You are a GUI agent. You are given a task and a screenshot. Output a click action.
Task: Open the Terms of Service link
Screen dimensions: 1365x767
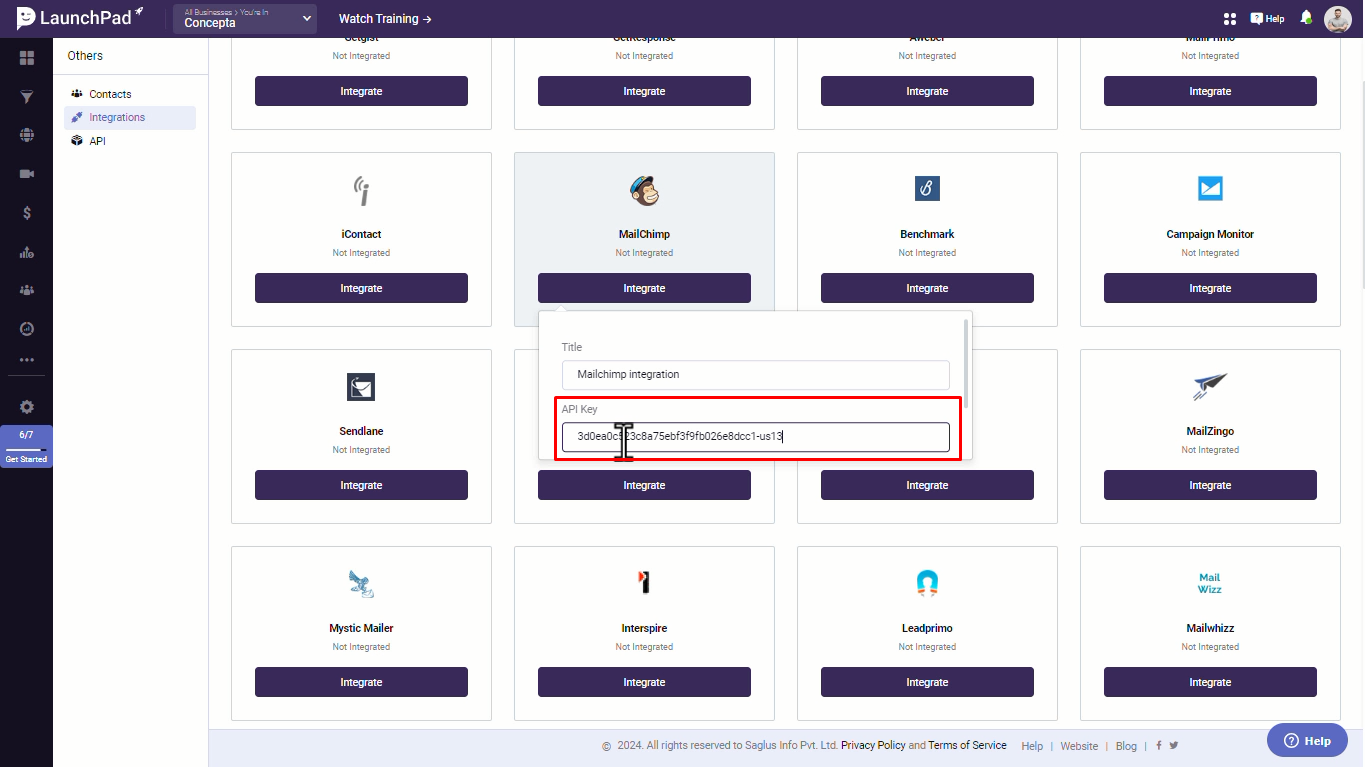967,745
